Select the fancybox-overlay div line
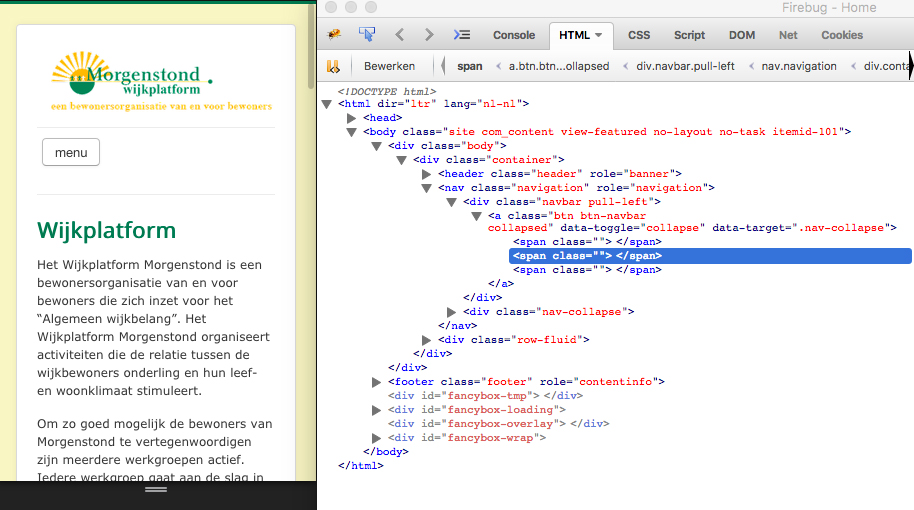Image resolution: width=914 pixels, height=510 pixels. [x=498, y=424]
